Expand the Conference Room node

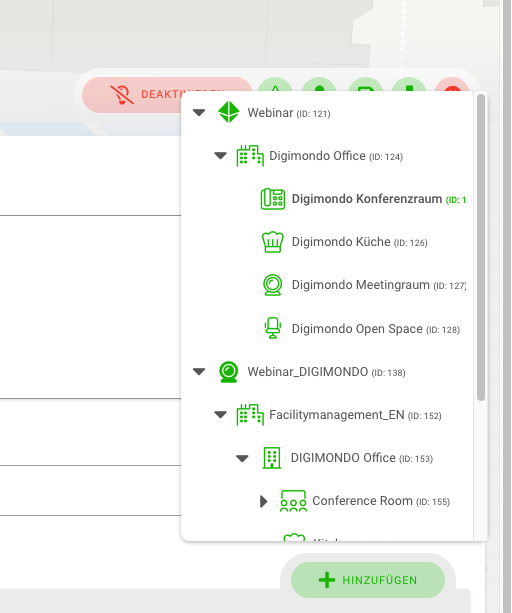[264, 501]
